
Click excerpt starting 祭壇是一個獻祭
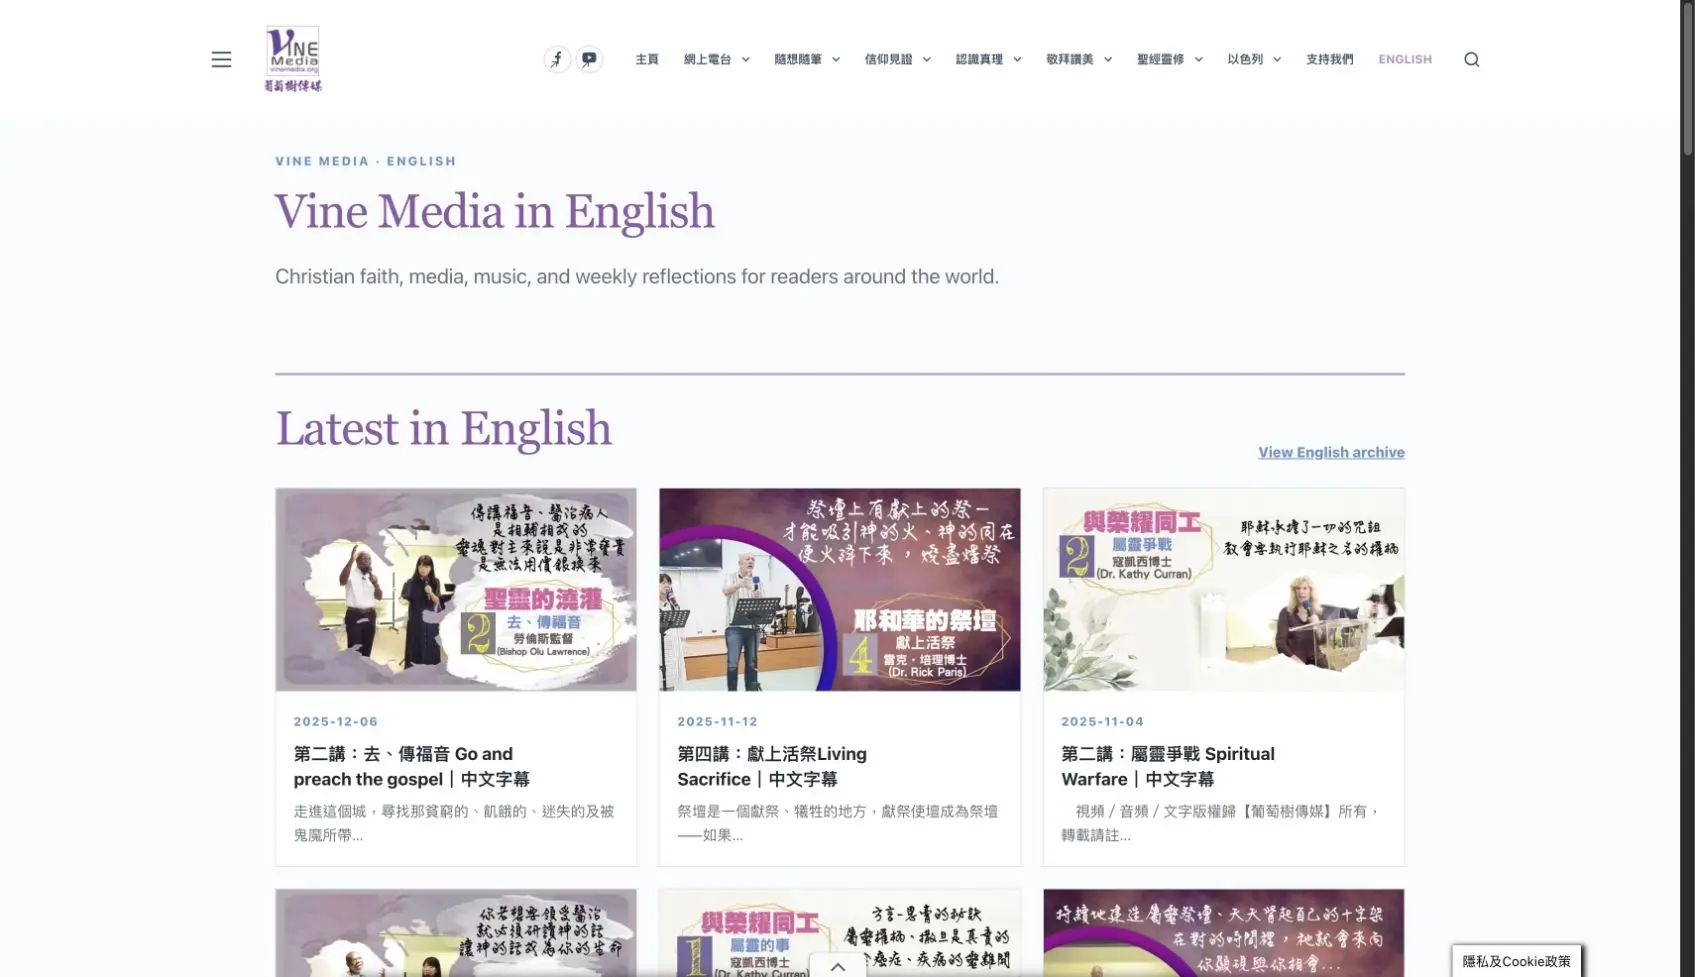pyautogui.click(x=838, y=823)
